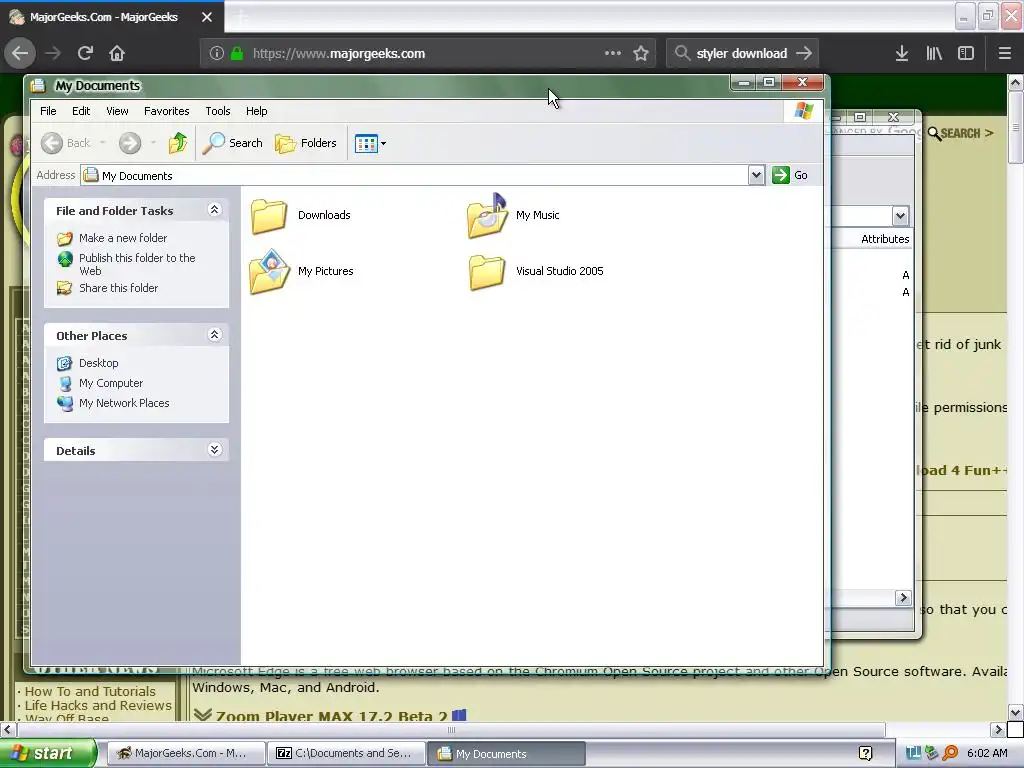The height and width of the screenshot is (768, 1024).
Task: Expand the Details panel
Action: point(214,450)
